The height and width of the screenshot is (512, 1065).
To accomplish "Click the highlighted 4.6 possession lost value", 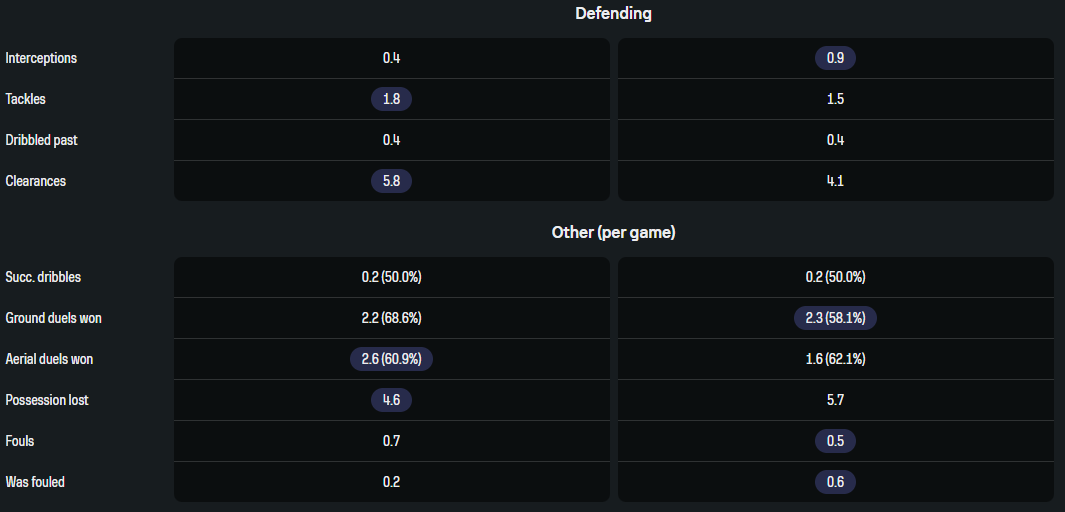I will click(x=391, y=400).
